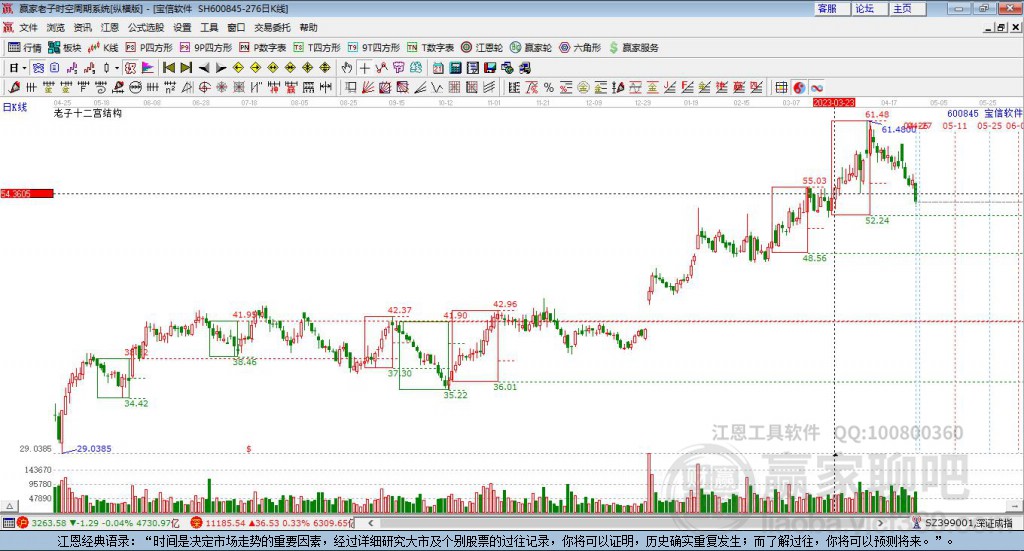The width and height of the screenshot is (1024, 551).
Task: Open the 浏览 menu
Action: tap(56, 27)
